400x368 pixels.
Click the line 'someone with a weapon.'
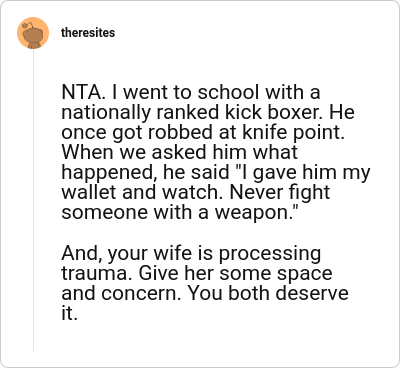[178, 212]
